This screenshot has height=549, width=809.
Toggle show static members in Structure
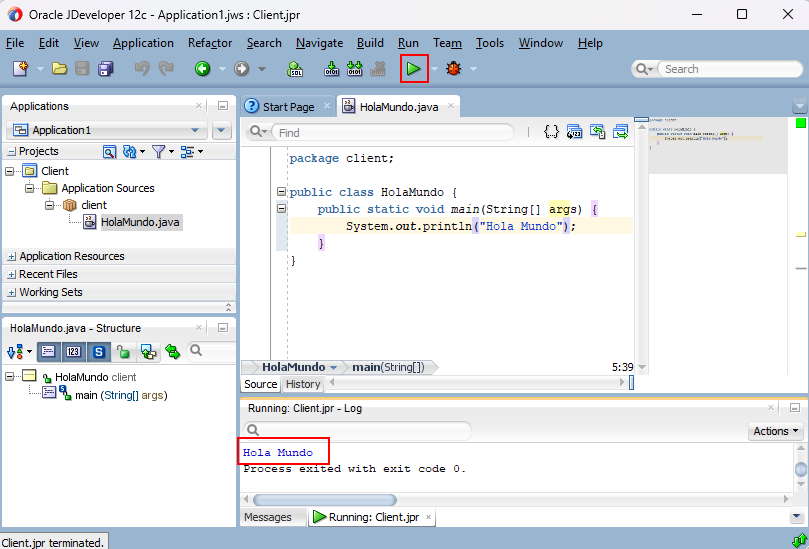click(x=99, y=352)
